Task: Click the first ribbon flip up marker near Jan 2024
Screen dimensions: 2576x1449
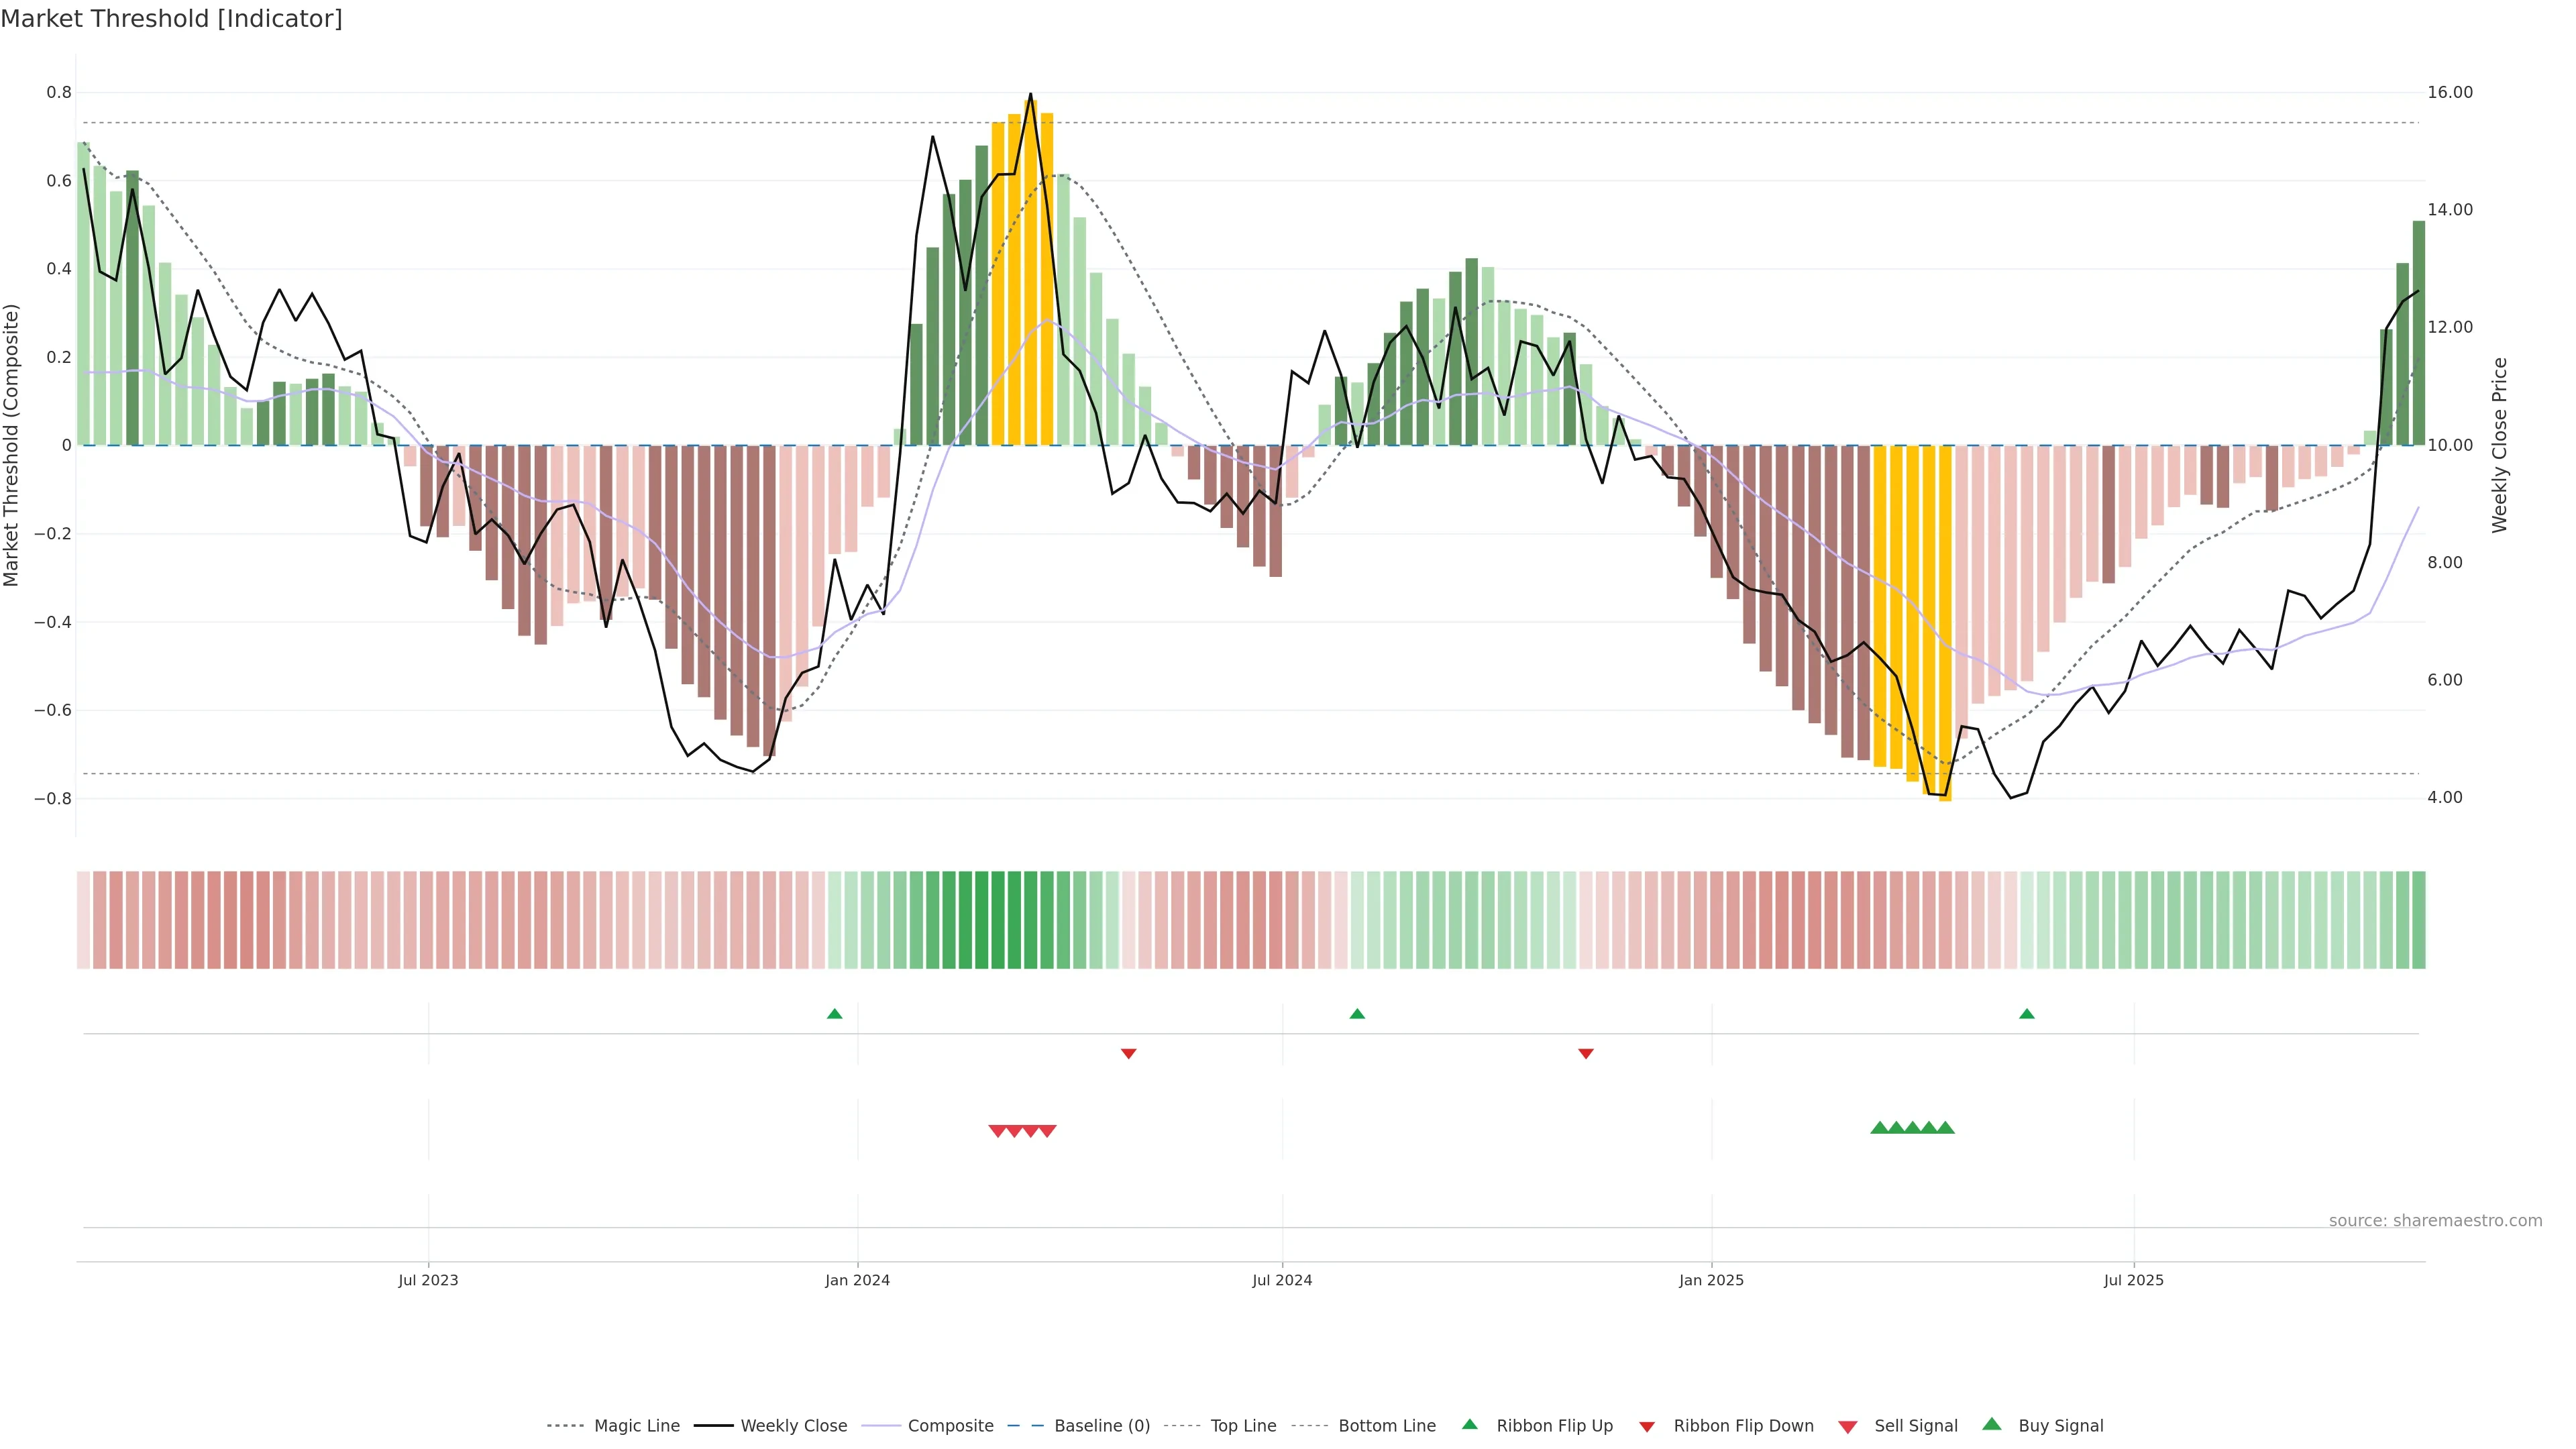Action: click(x=834, y=1014)
